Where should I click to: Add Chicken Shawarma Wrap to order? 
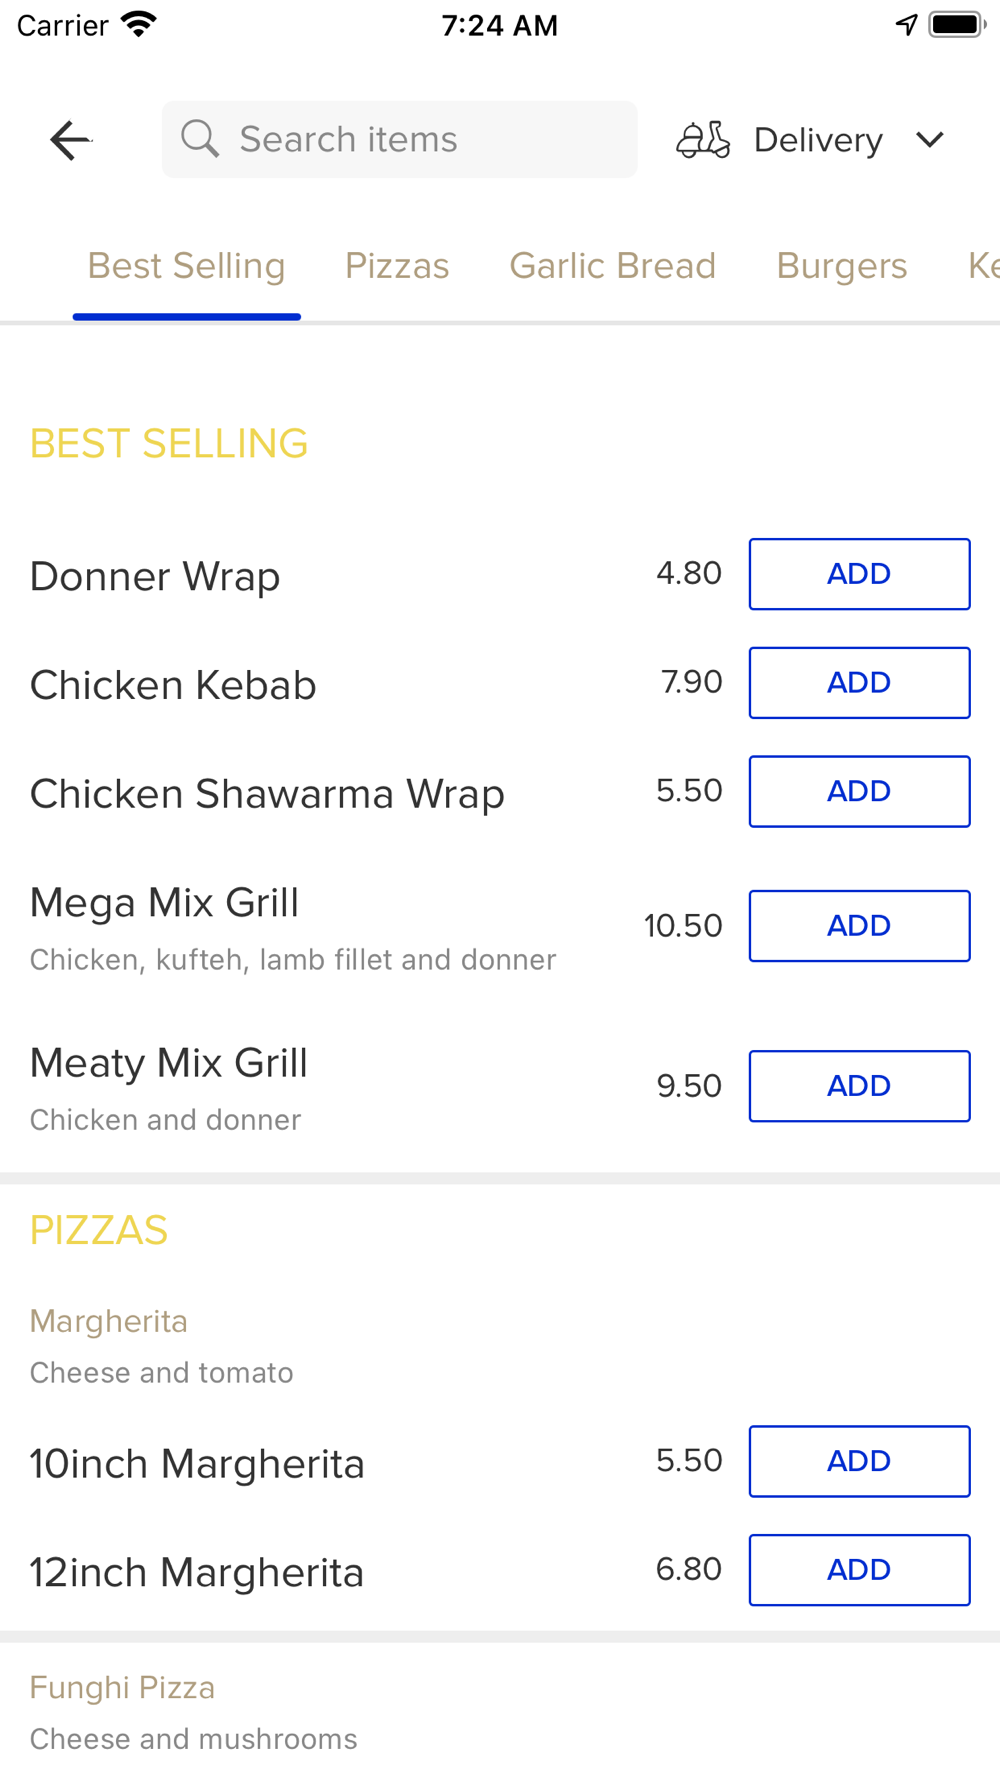(859, 791)
